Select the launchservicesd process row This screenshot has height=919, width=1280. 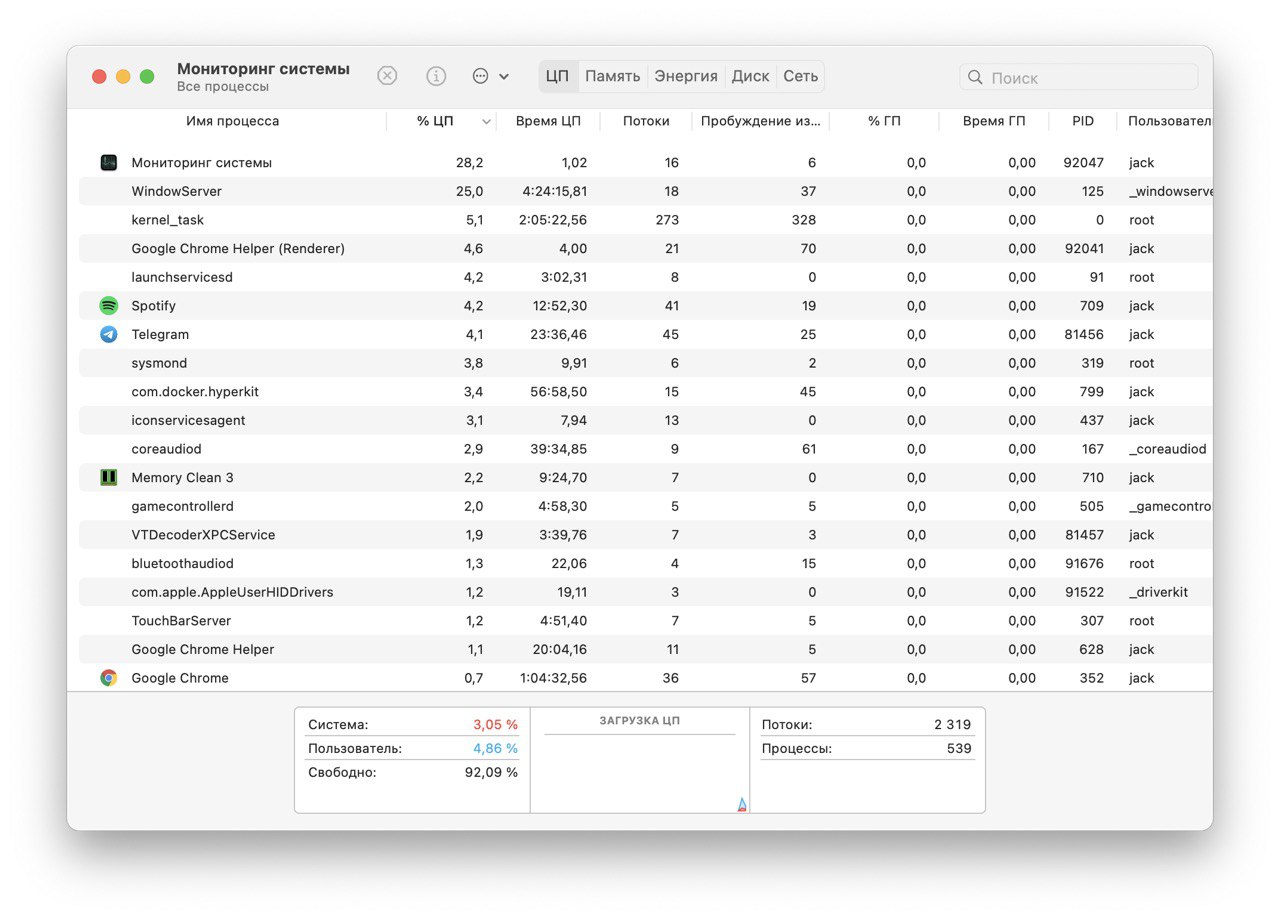click(646, 277)
